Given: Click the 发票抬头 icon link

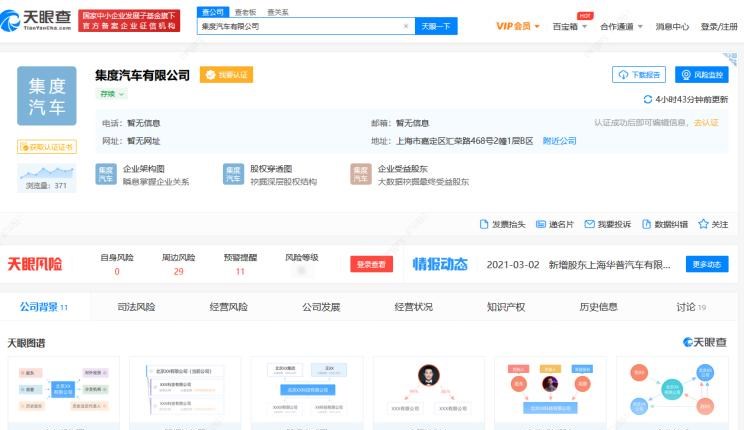Looking at the screenshot, I should click(x=502, y=224).
